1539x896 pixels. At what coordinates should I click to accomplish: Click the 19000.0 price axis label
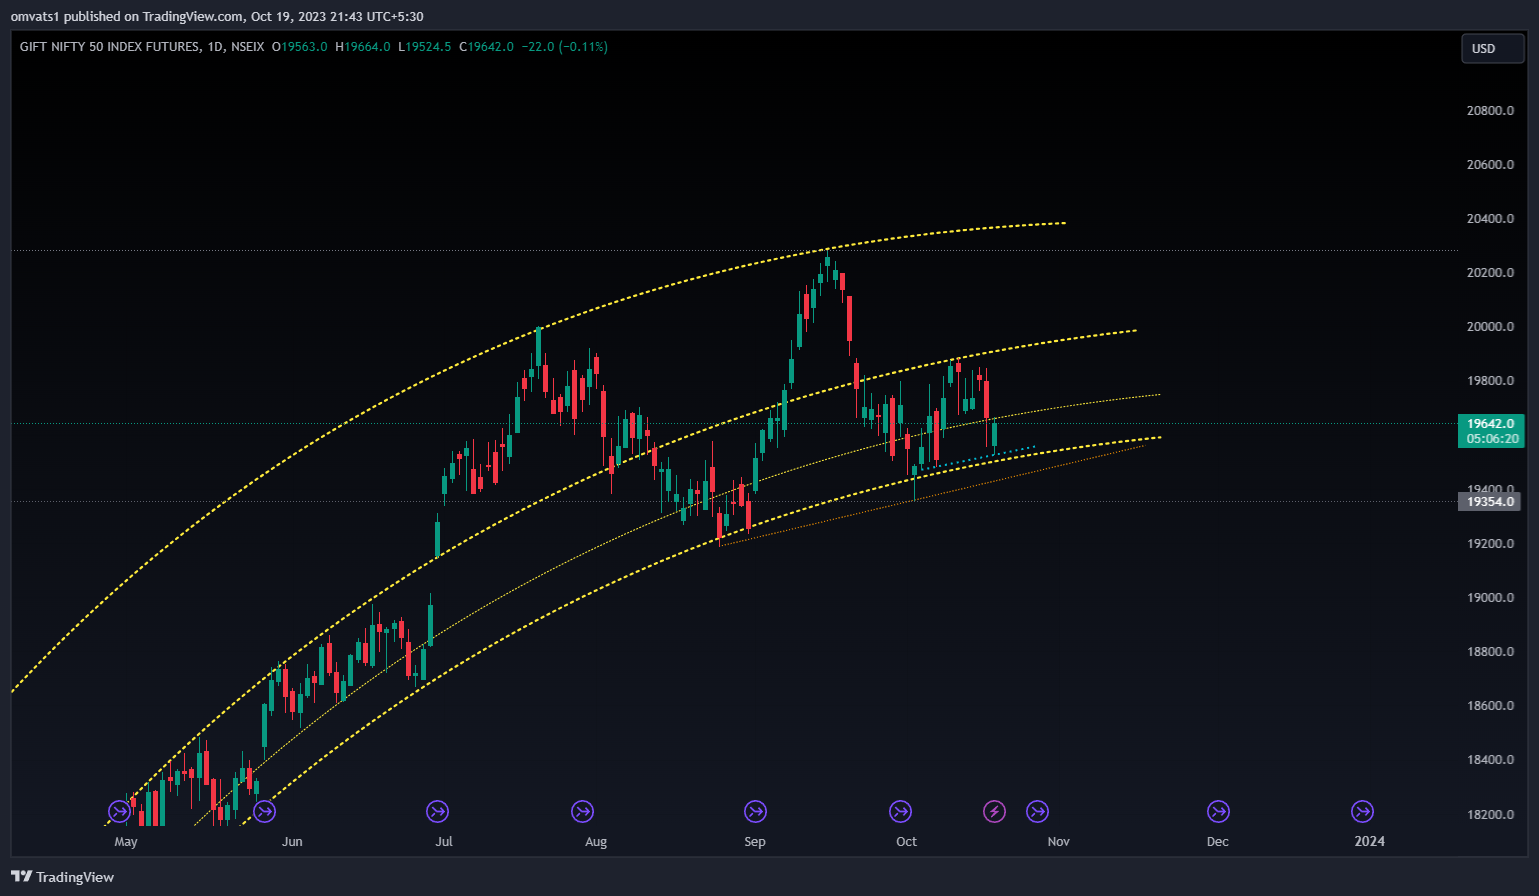click(1490, 598)
